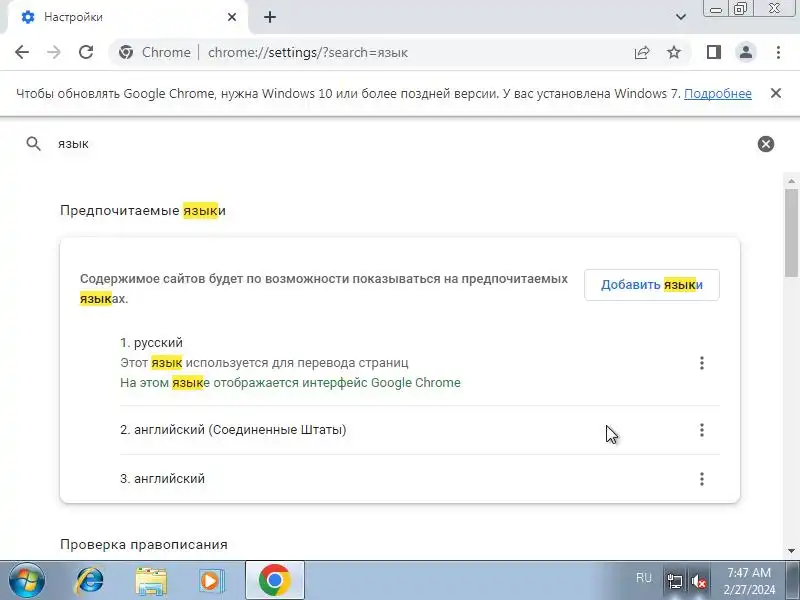Clear the settings search query
The width and height of the screenshot is (800, 600).
tap(766, 144)
